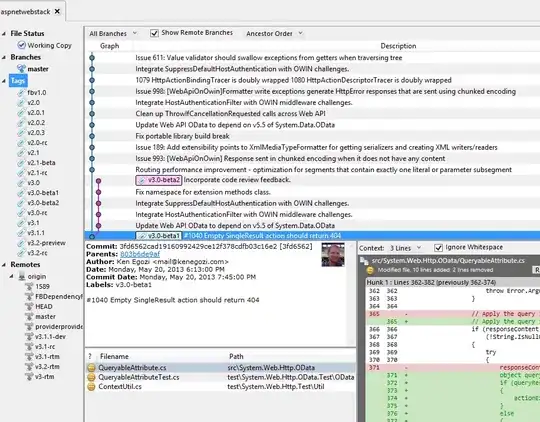Viewport: 540px width, 422px height.
Task: Click the fbv1.0 tag icon
Action: pos(21,93)
